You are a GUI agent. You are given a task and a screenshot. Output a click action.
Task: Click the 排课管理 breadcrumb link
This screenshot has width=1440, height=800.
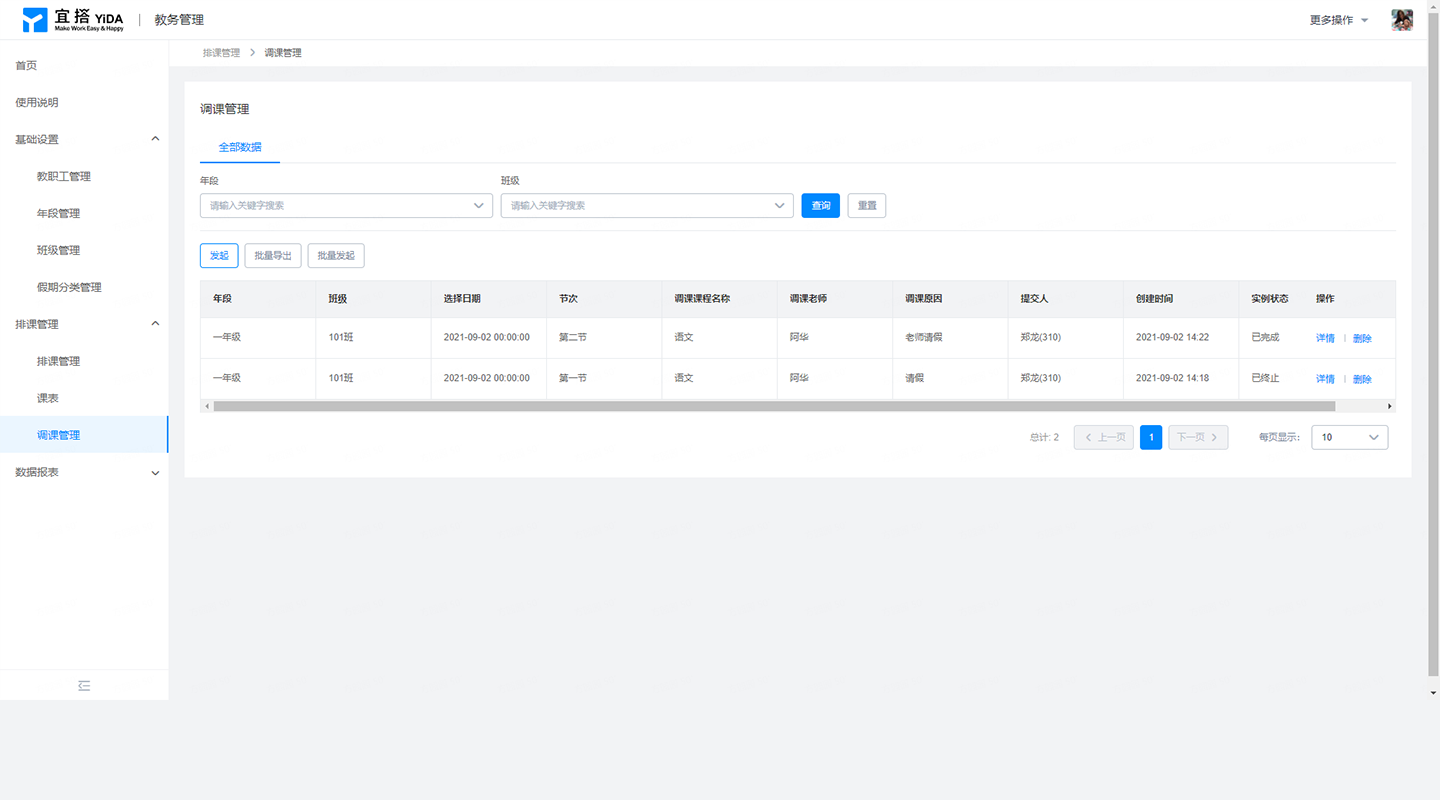(221, 53)
